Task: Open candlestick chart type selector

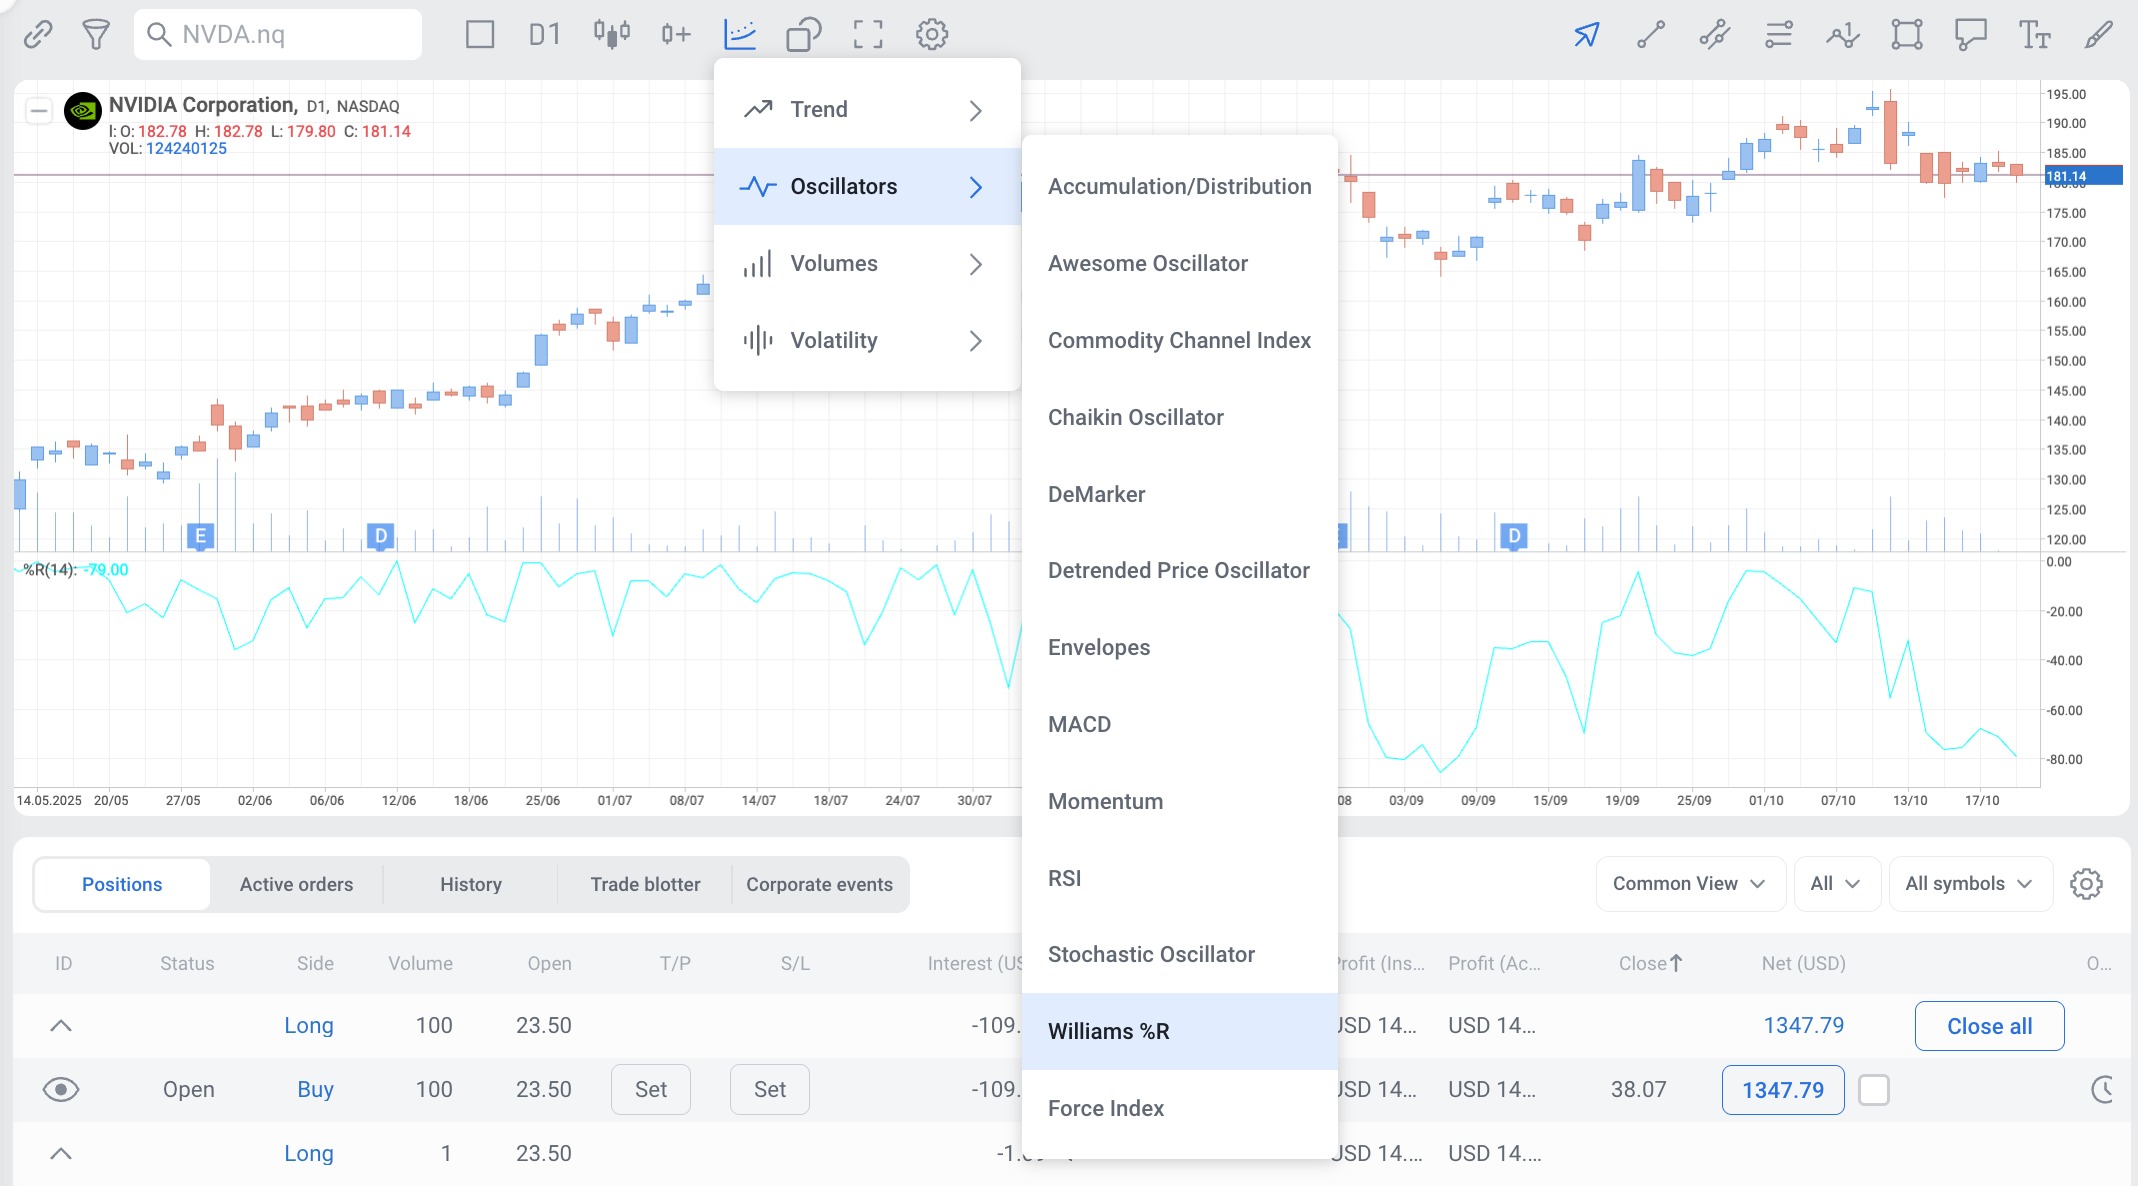Action: (611, 35)
